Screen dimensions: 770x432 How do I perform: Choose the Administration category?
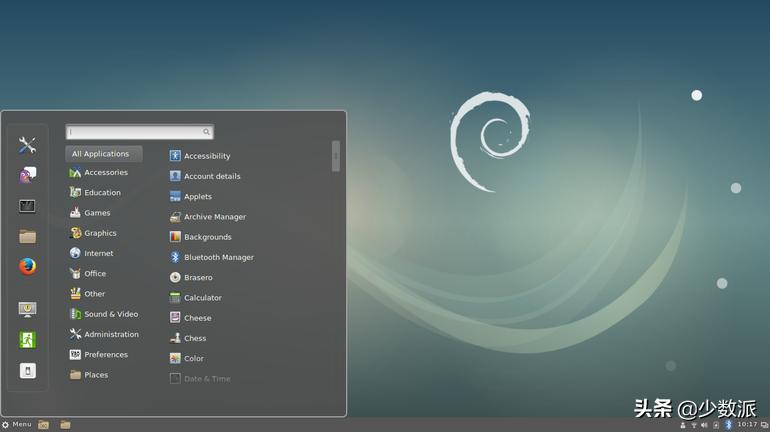click(x=104, y=334)
